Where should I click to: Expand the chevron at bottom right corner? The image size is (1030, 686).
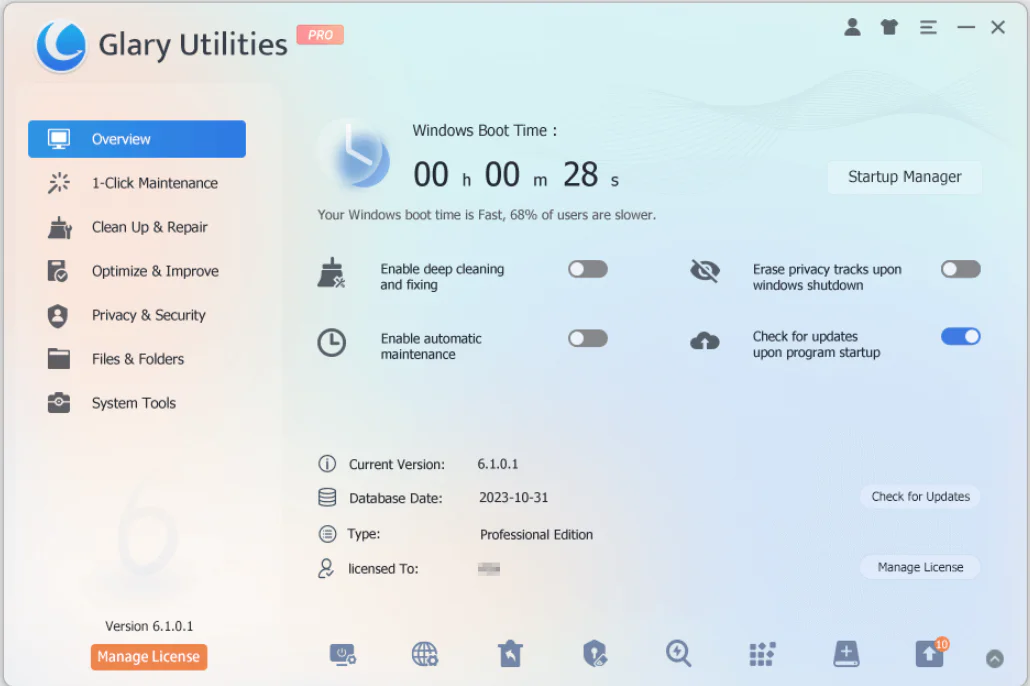point(994,657)
